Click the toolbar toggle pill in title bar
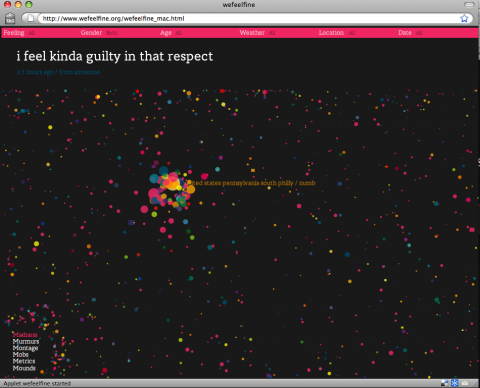 (469, 4)
